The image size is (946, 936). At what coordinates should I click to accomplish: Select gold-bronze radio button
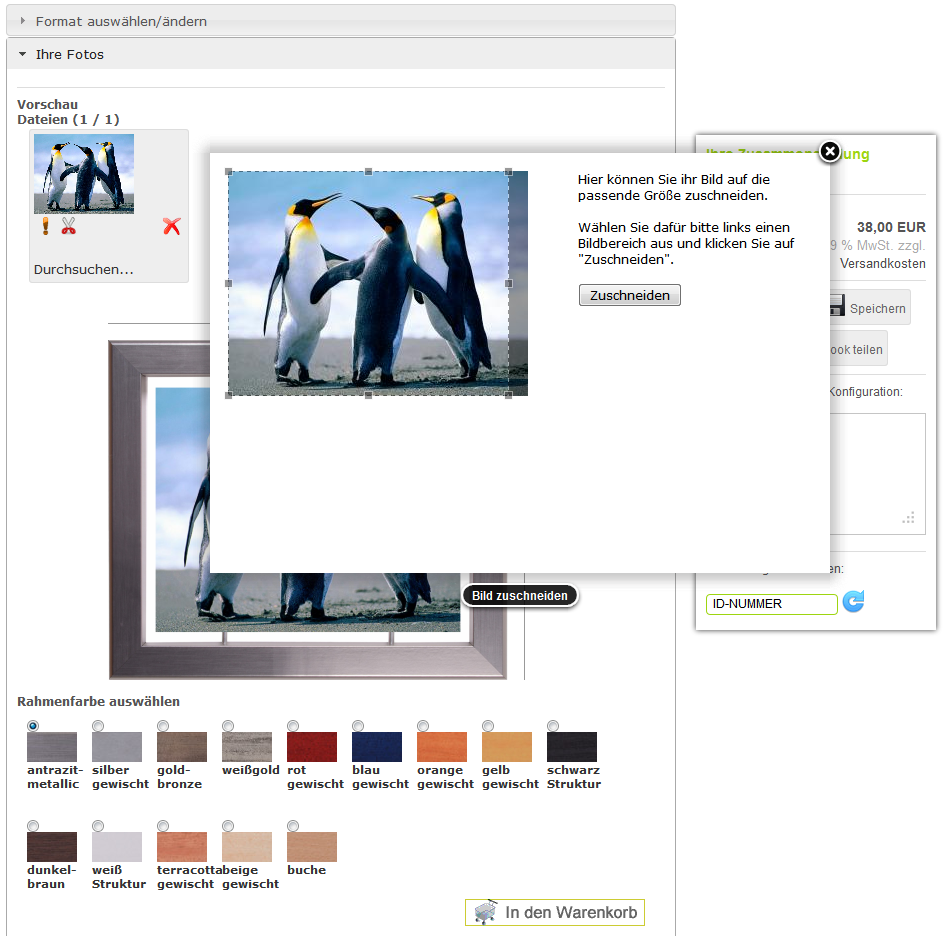[x=163, y=725]
